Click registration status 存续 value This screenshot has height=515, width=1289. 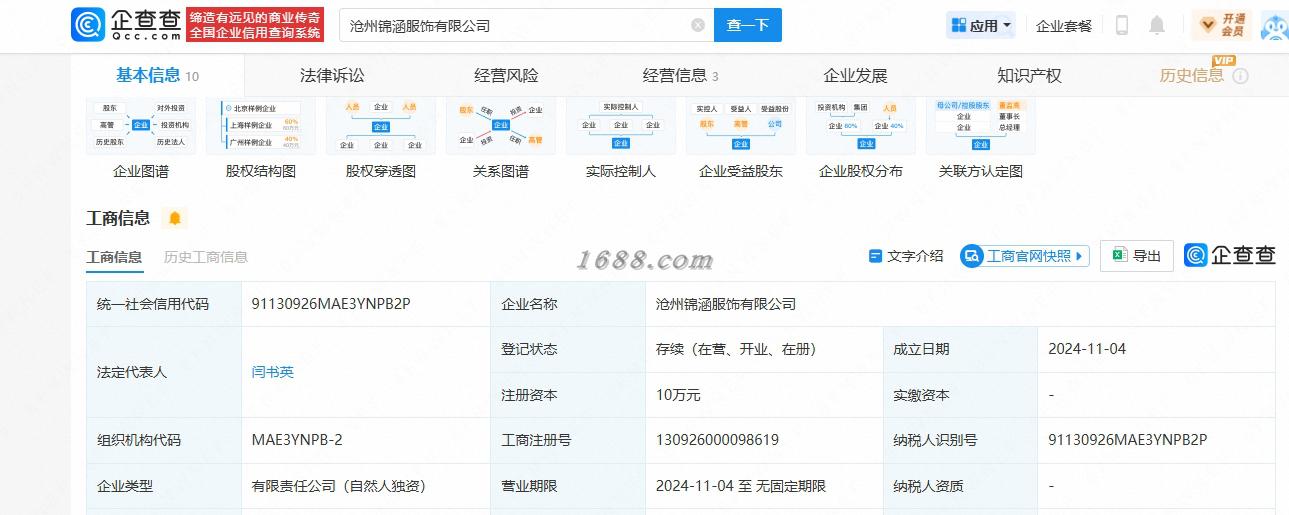pos(736,349)
